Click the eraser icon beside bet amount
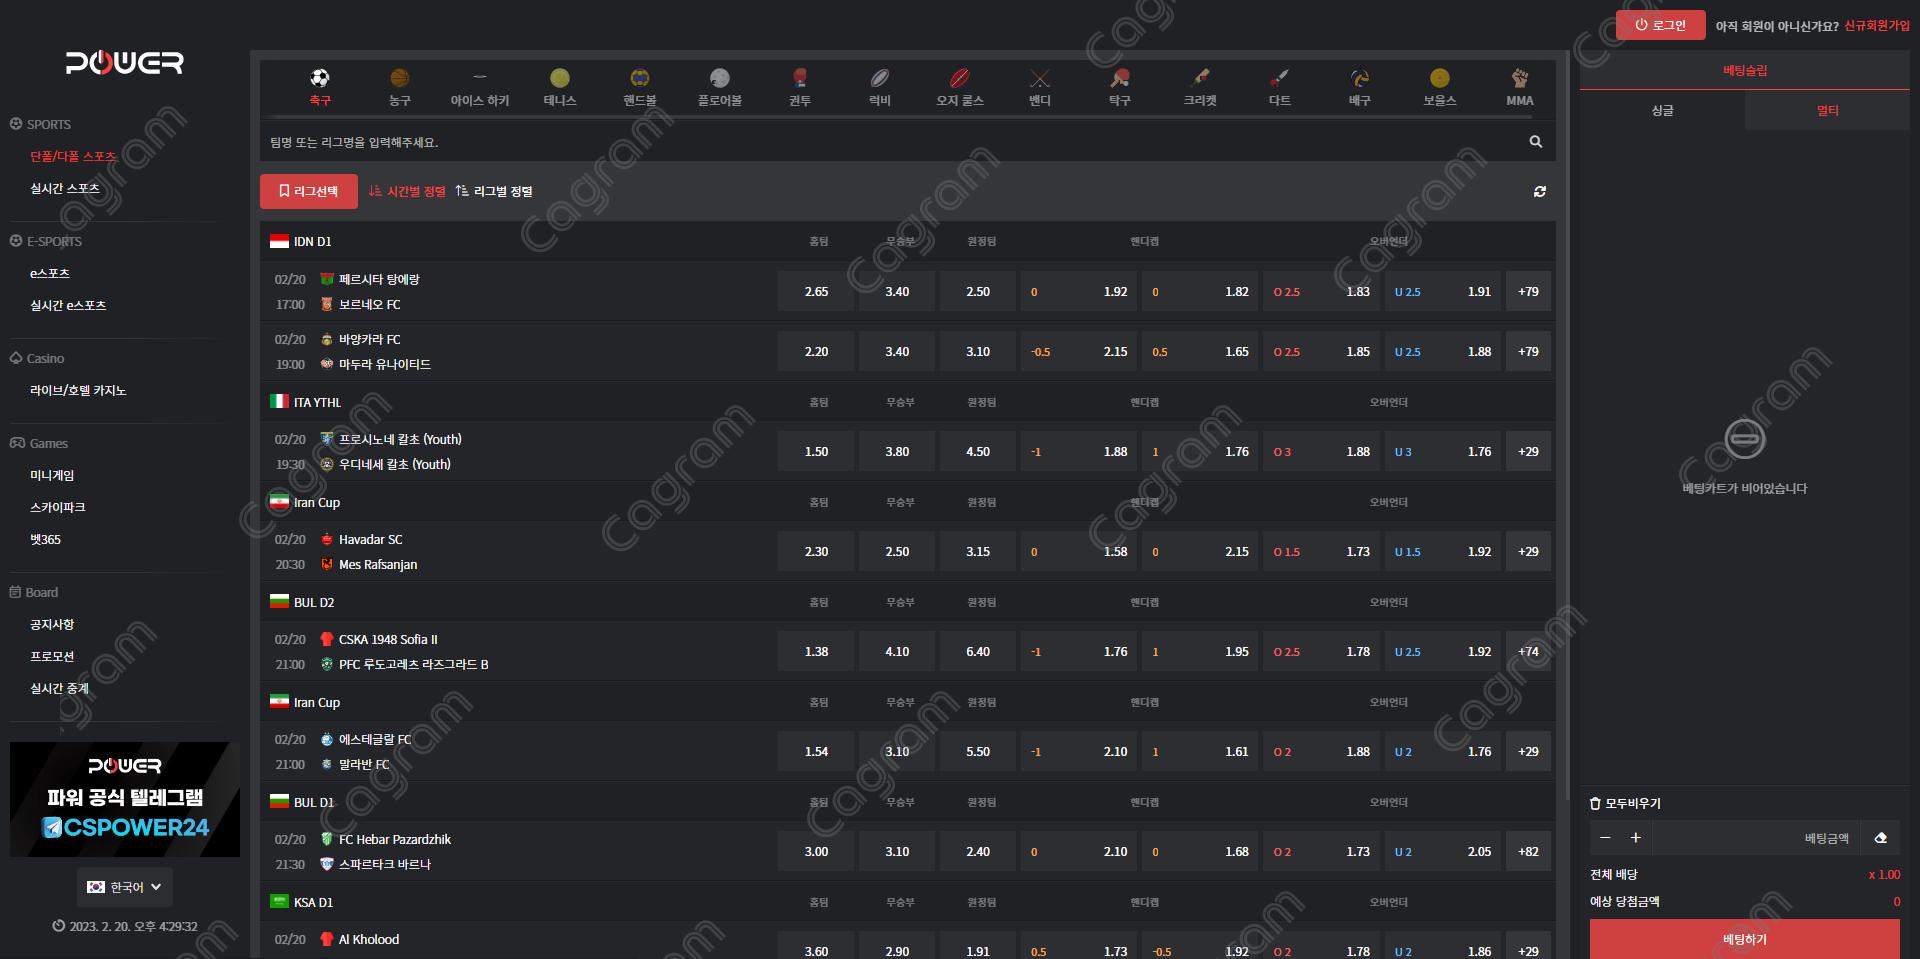Image resolution: width=1920 pixels, height=959 pixels. pyautogui.click(x=1880, y=838)
